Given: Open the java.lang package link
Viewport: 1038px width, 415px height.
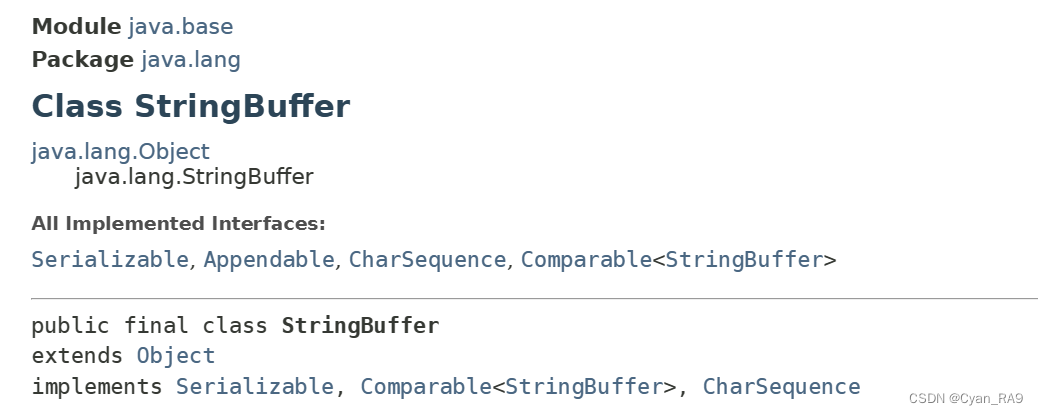Looking at the screenshot, I should point(191,60).
